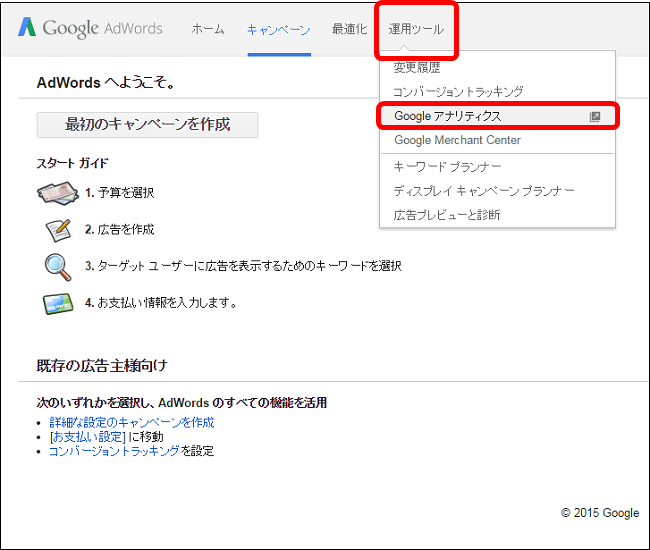
Task: Click the money icon next to 予算を選択
Action: pyautogui.click(x=58, y=193)
